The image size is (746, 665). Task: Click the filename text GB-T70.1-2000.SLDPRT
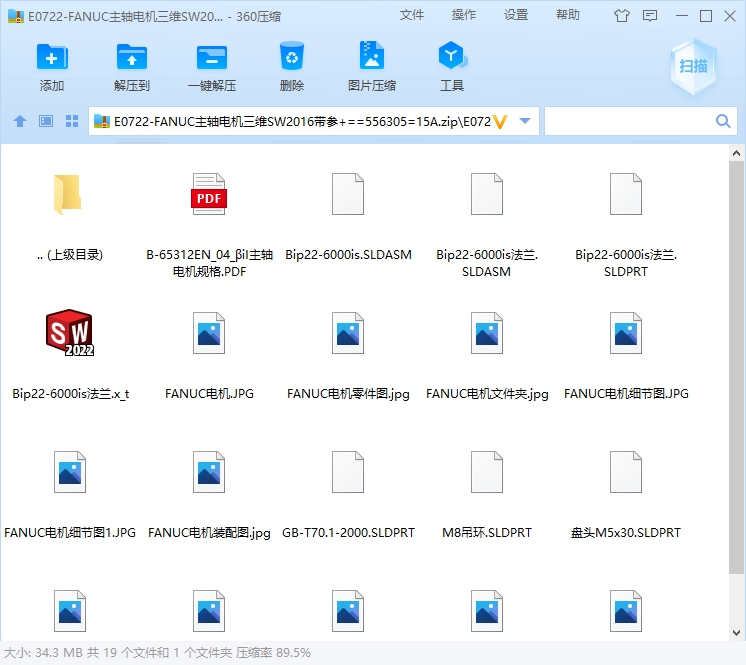click(348, 533)
